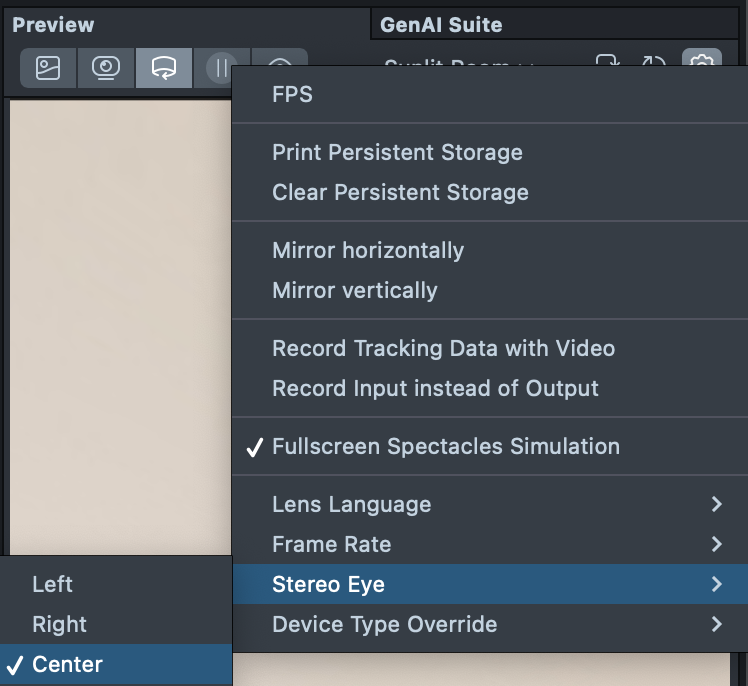The width and height of the screenshot is (748, 686).
Task: Click the webcam input icon
Action: coord(106,68)
